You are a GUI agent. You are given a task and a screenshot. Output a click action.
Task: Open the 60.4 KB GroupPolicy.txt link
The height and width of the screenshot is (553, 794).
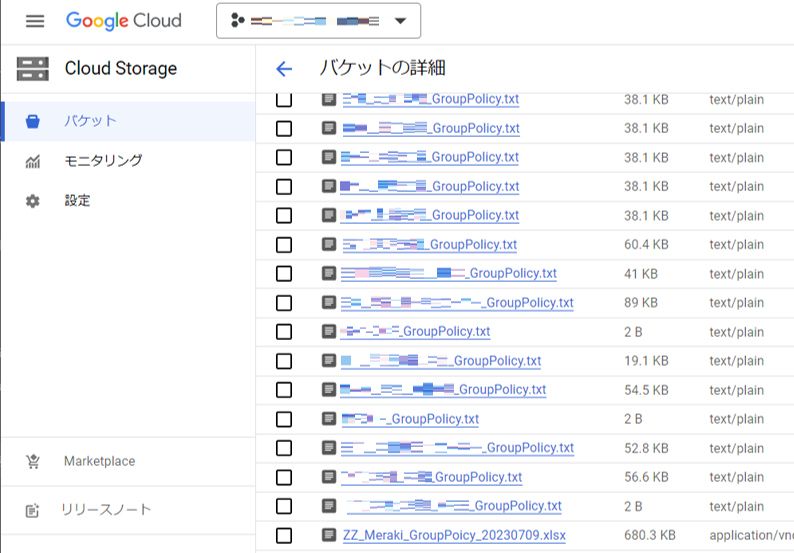(429, 245)
